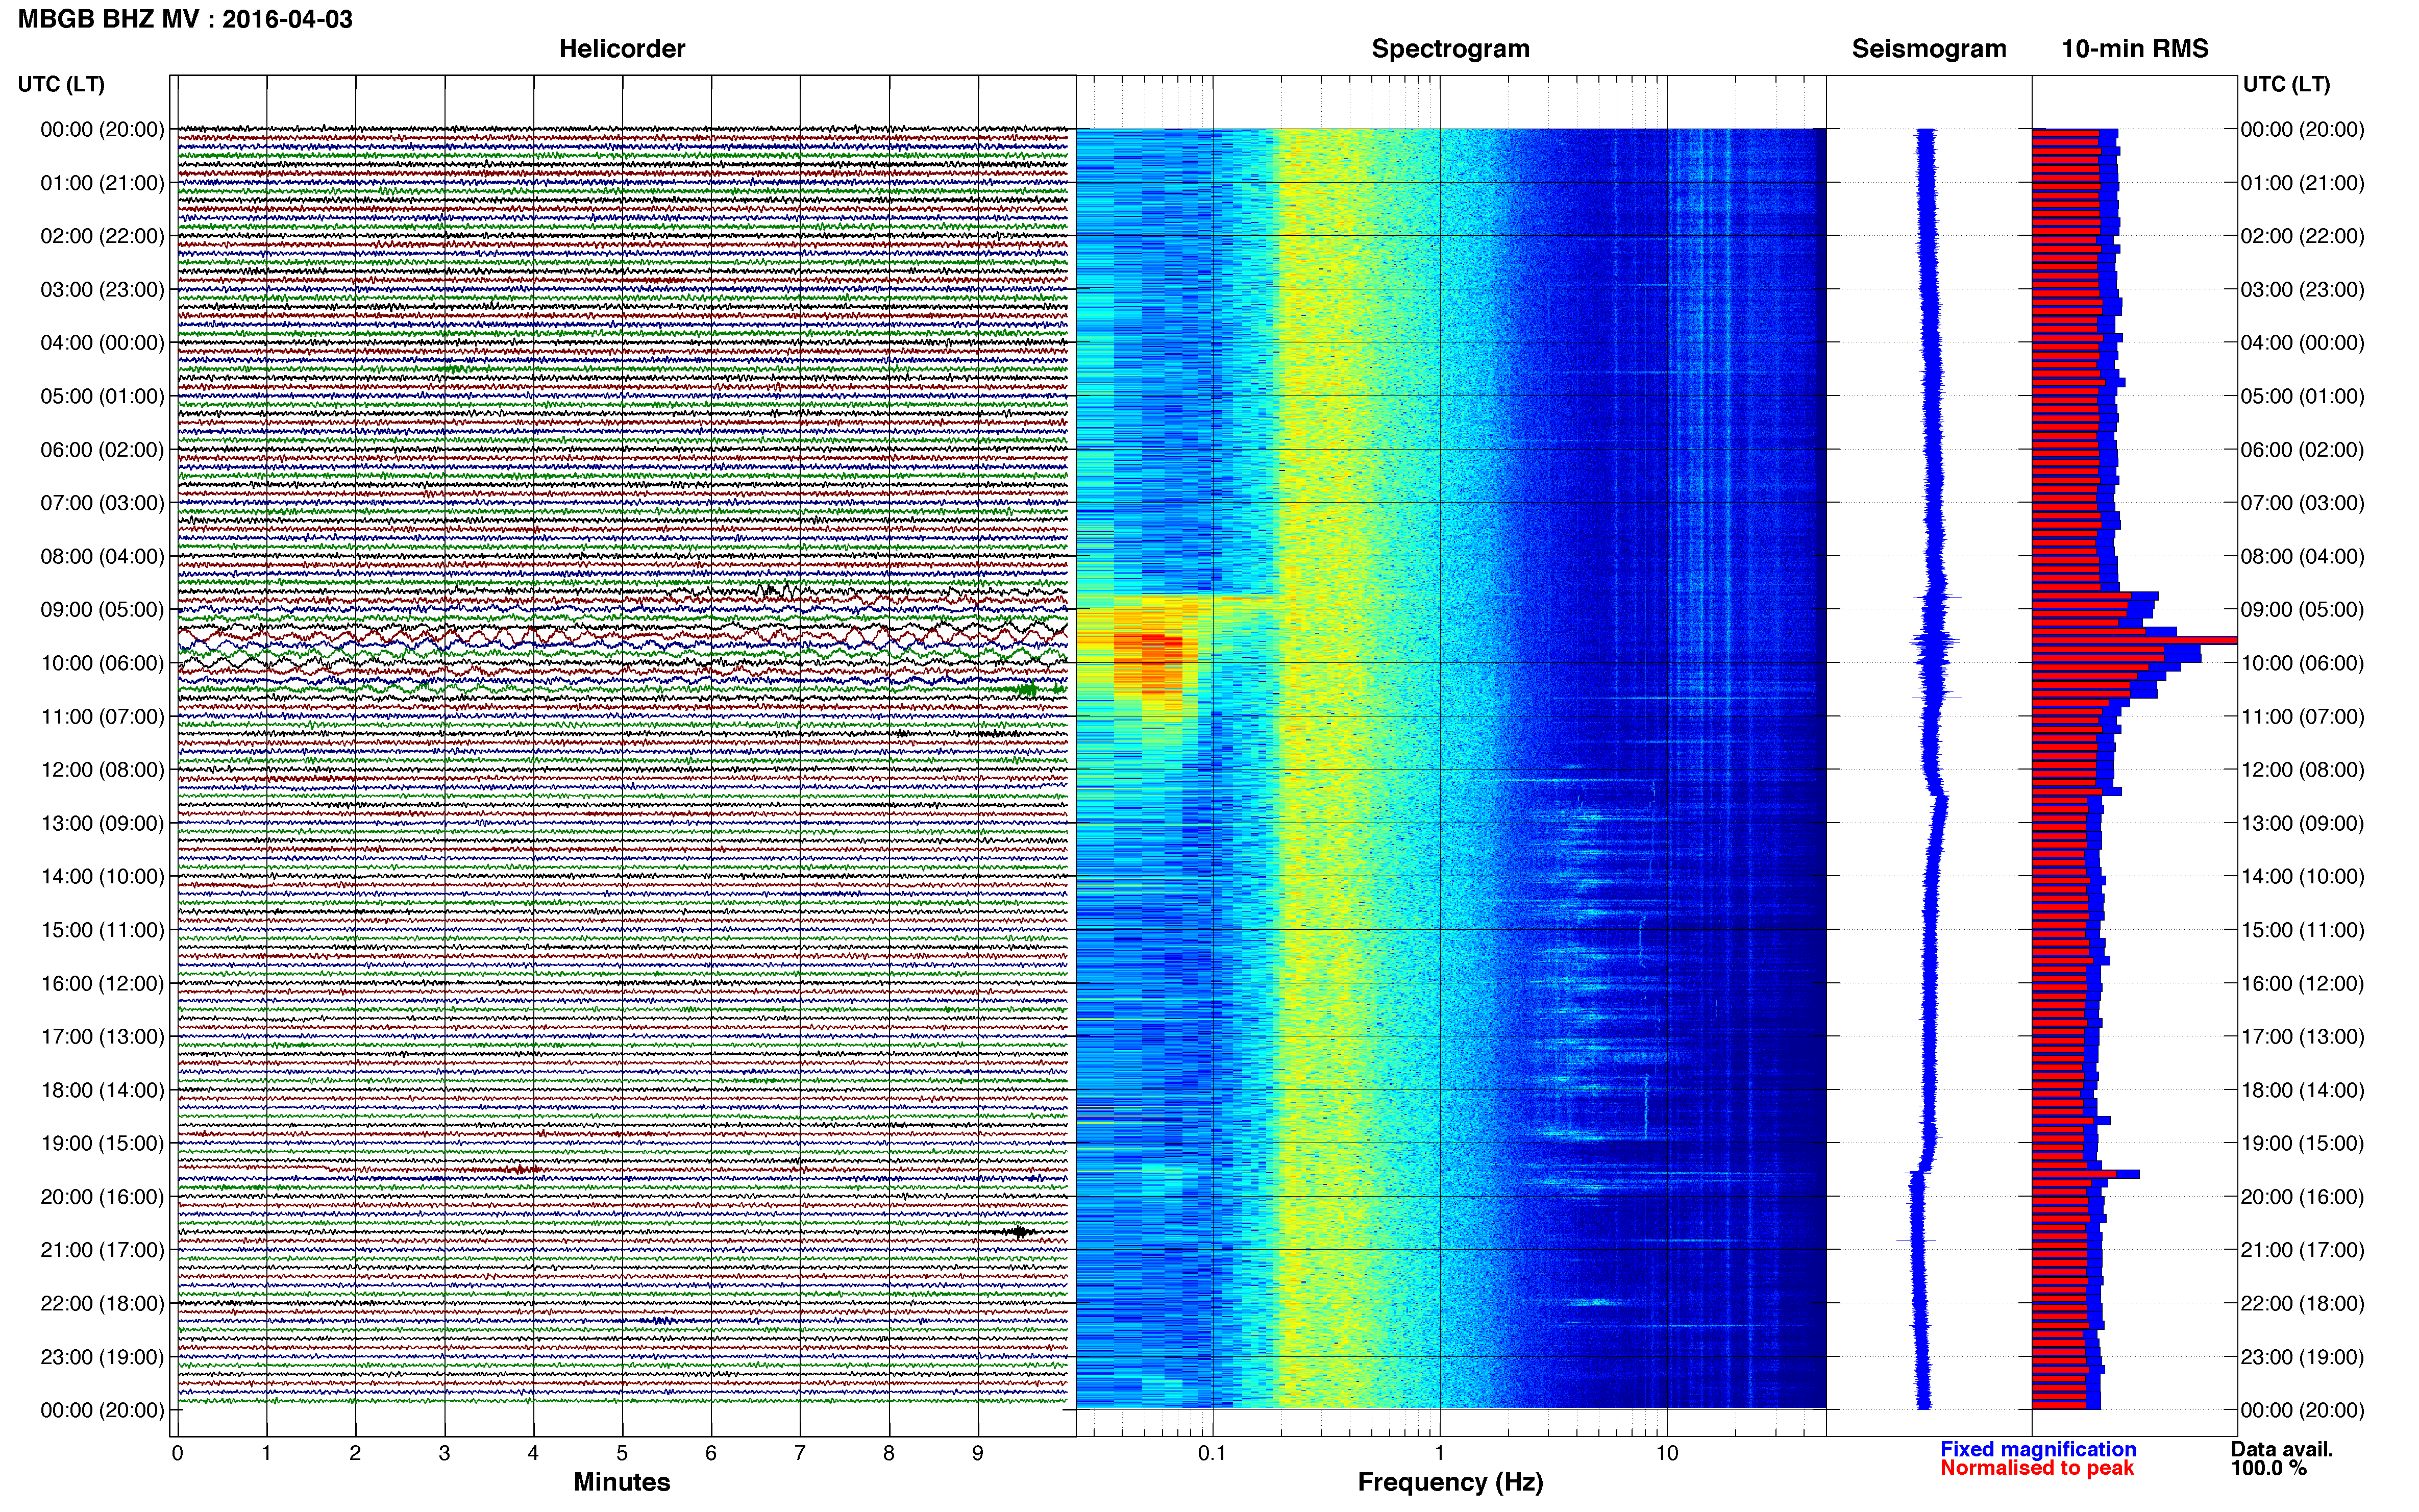Click the '10-min RMS' panel heading

coord(2135,48)
